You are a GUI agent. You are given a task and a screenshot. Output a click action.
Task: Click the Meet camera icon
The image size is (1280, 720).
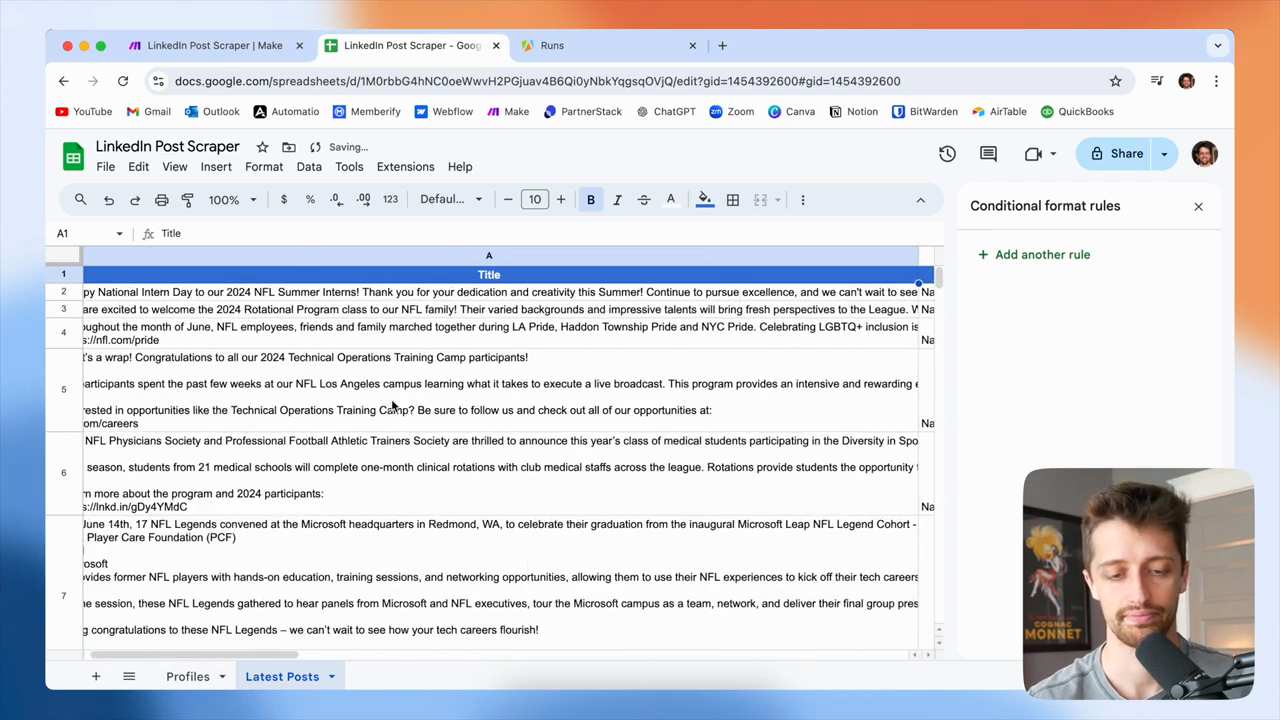coord(1033,154)
